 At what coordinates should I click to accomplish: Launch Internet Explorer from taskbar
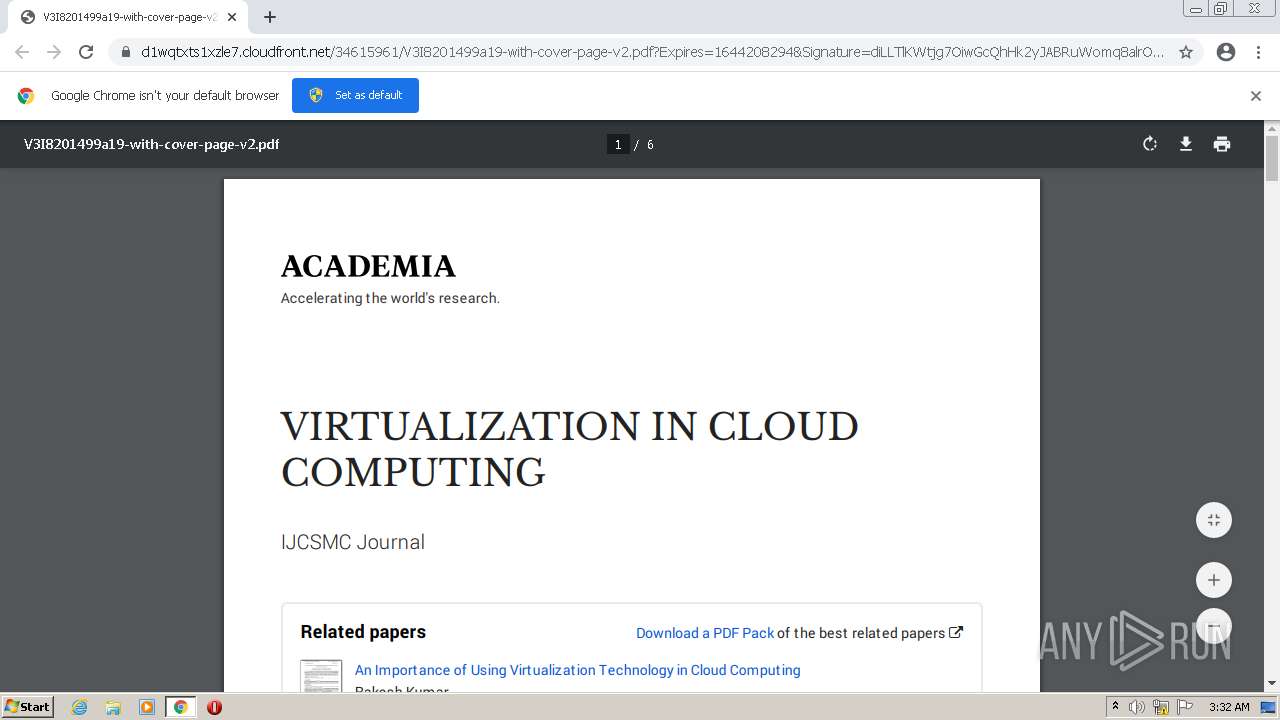pos(79,707)
